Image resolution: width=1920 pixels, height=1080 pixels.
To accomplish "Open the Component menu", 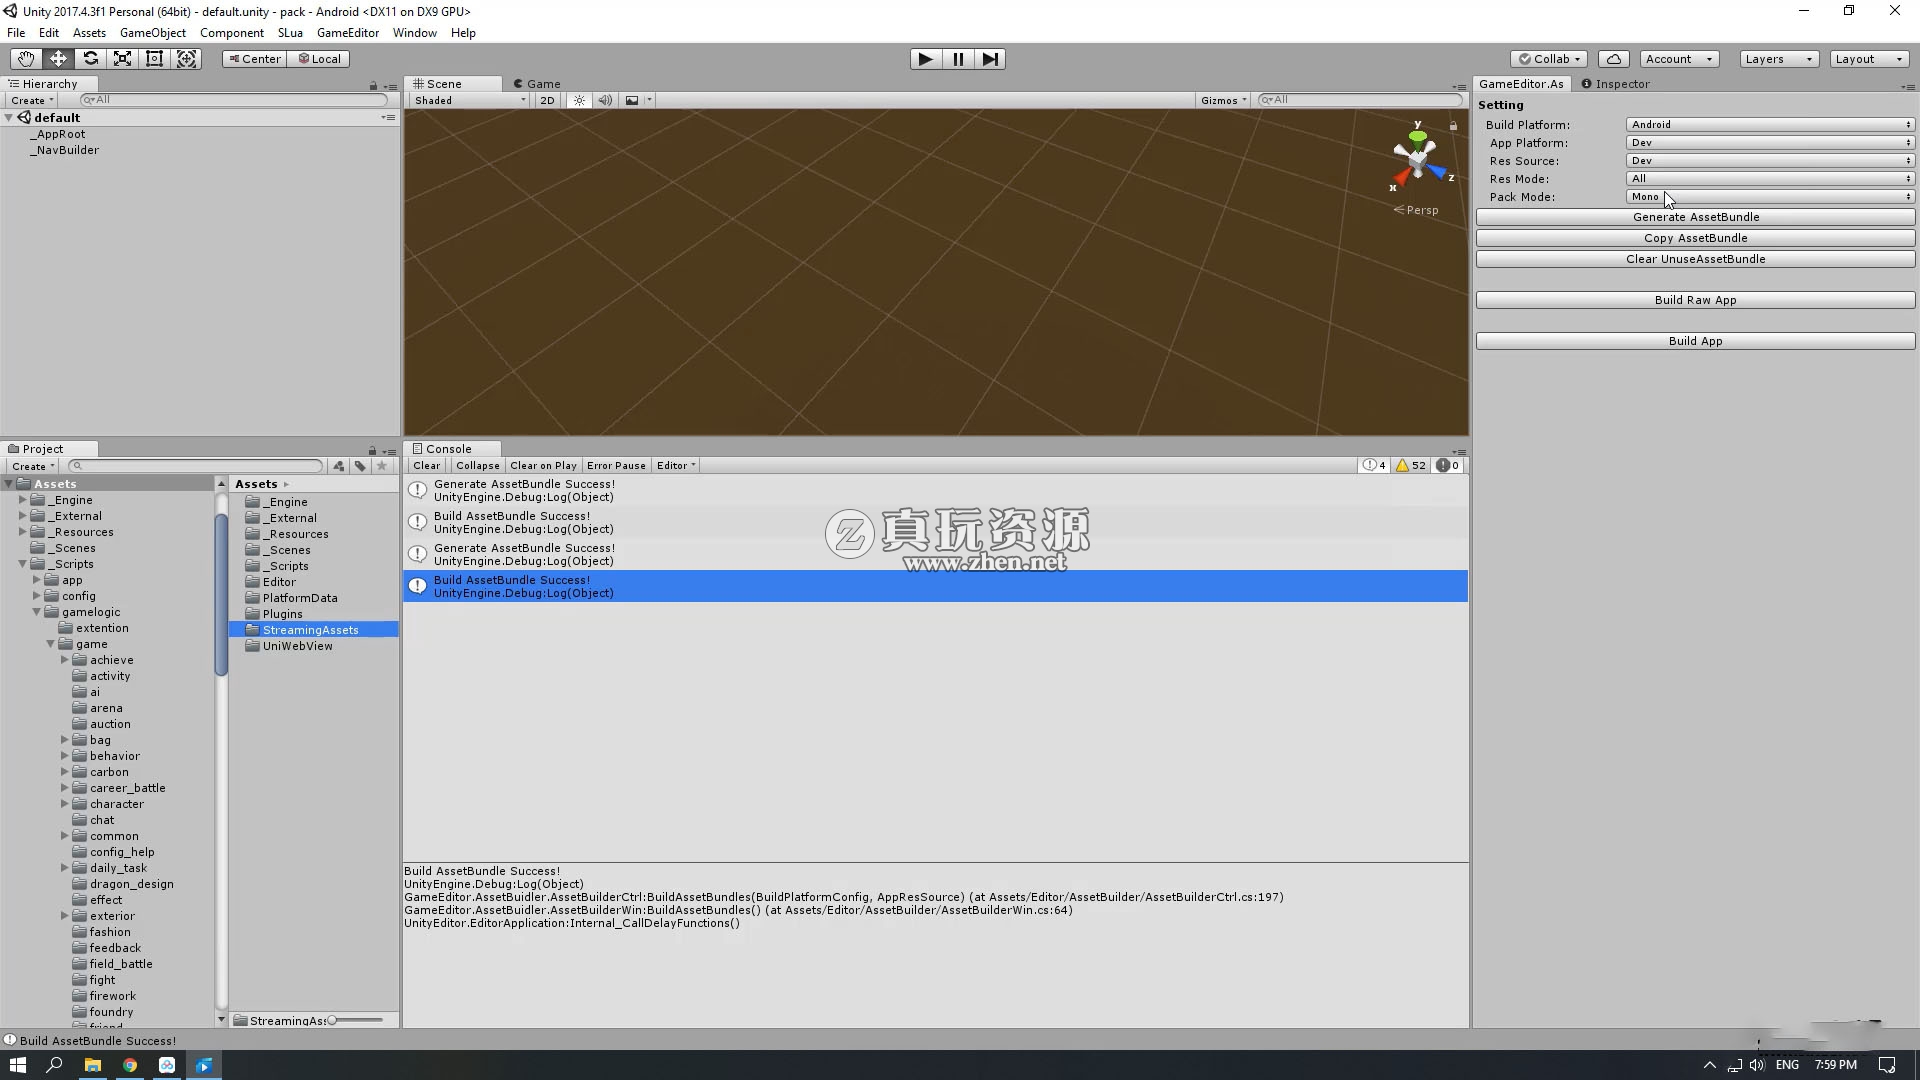I will coord(231,33).
